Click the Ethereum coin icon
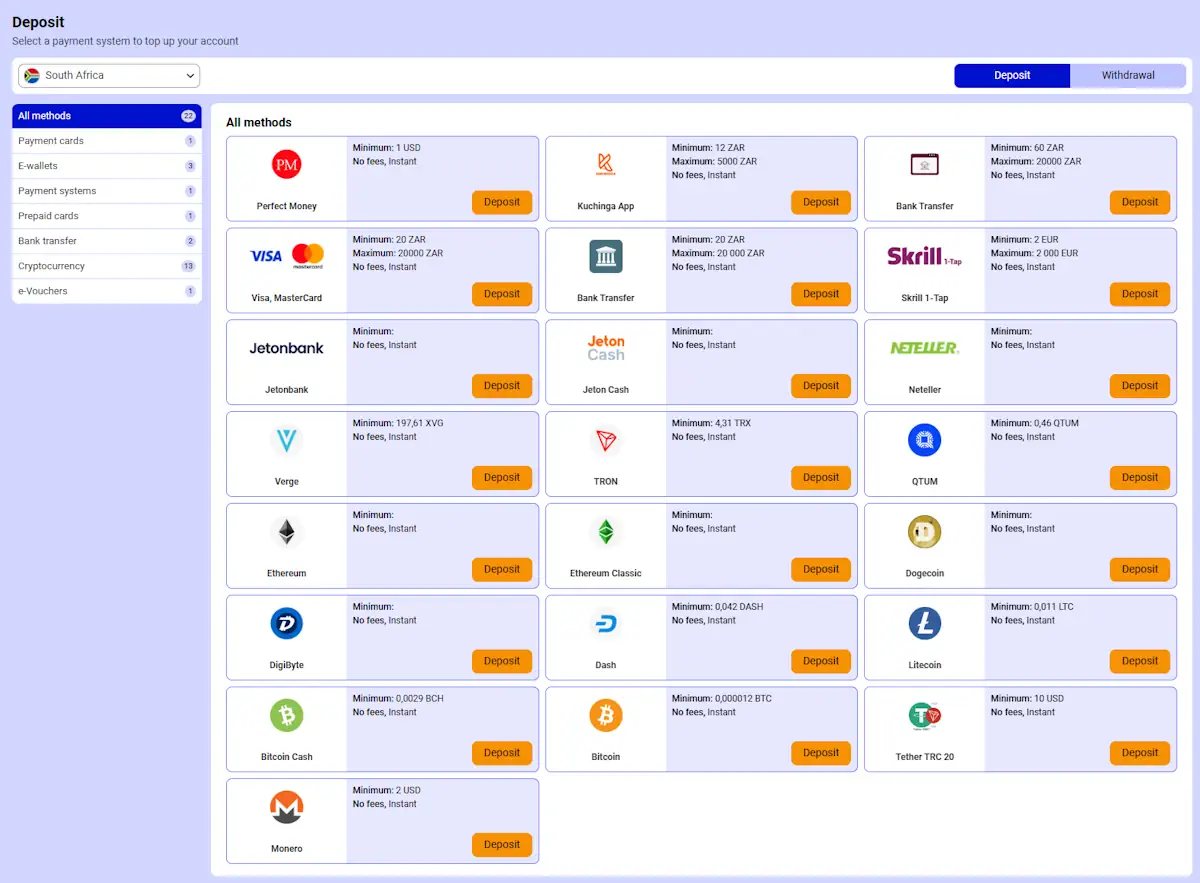Viewport: 1200px width, 883px height. coord(286,532)
